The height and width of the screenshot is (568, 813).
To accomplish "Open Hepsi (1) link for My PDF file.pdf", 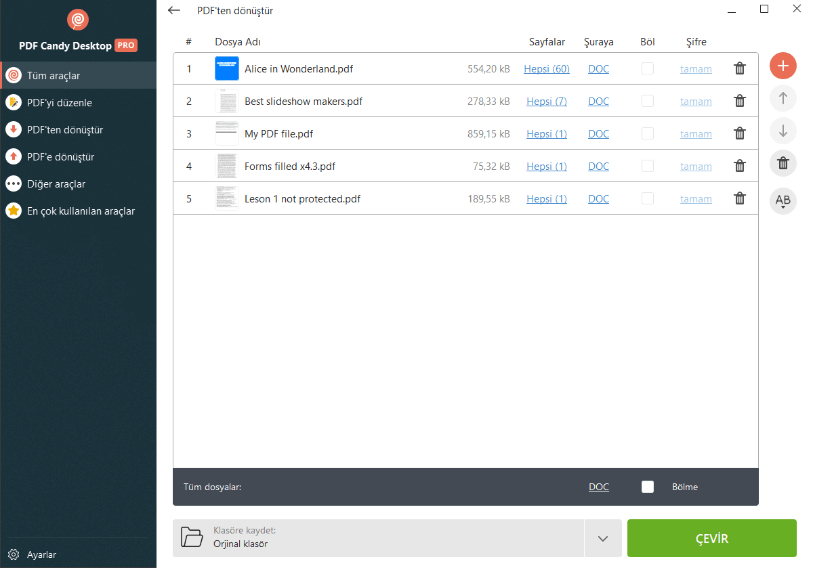I will [546, 134].
